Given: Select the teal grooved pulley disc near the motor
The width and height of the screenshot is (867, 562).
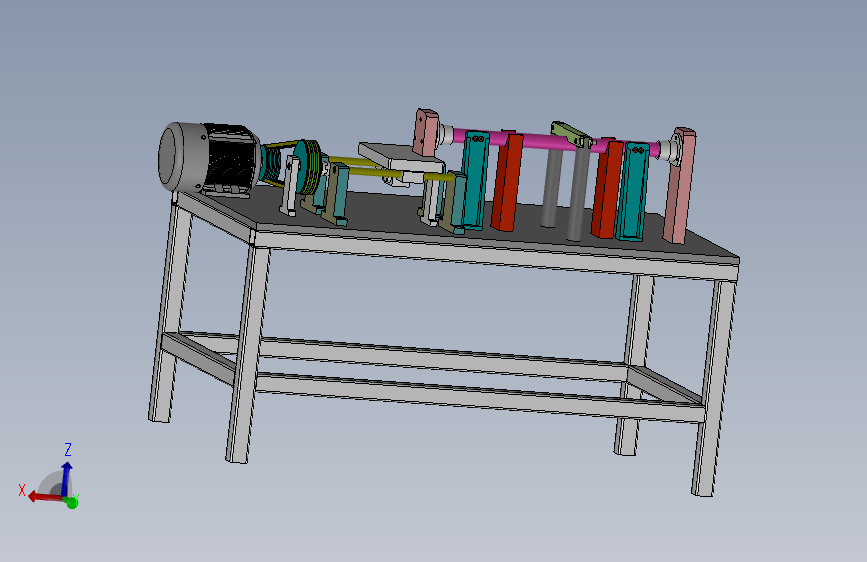Looking at the screenshot, I should [306, 166].
